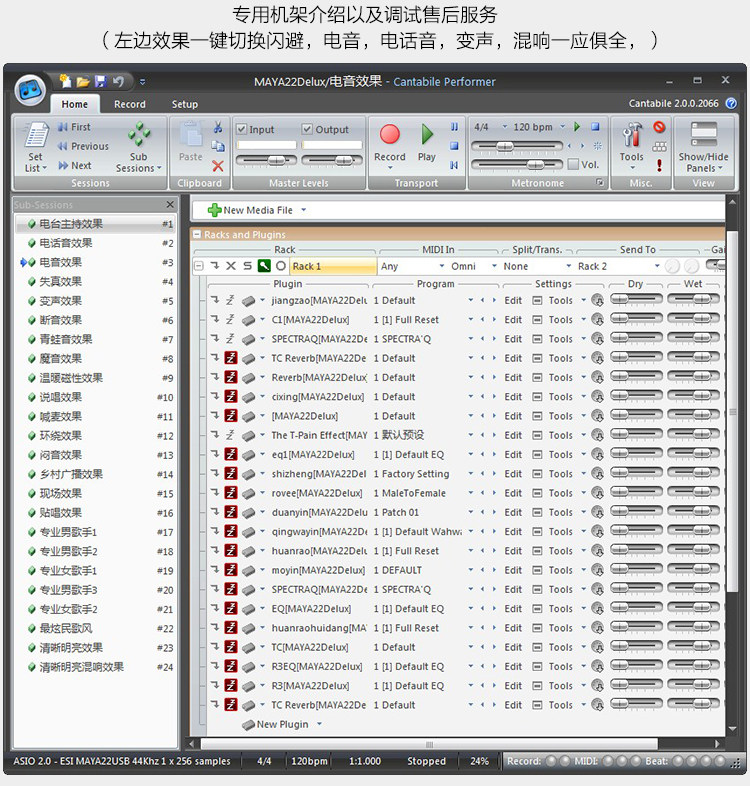Click New Plugin at list bottom
Screen dimensions: 750x786
point(282,724)
